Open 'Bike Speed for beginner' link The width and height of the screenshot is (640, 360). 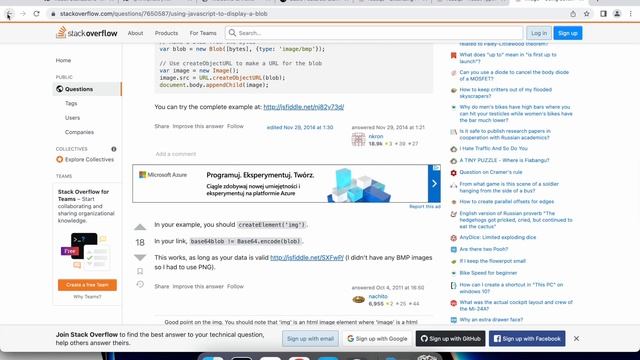pyautogui.click(x=488, y=273)
